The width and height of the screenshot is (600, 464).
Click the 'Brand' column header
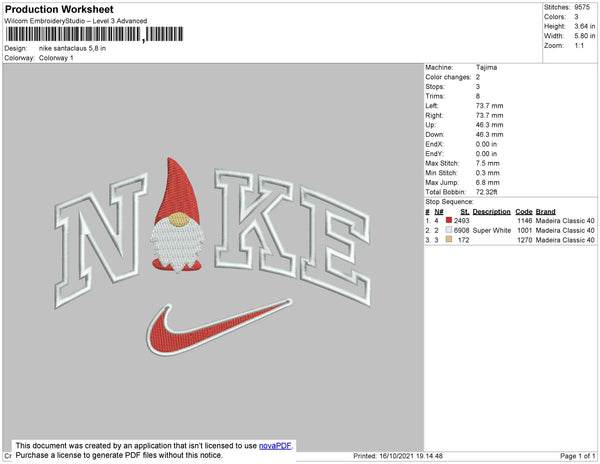(x=545, y=212)
